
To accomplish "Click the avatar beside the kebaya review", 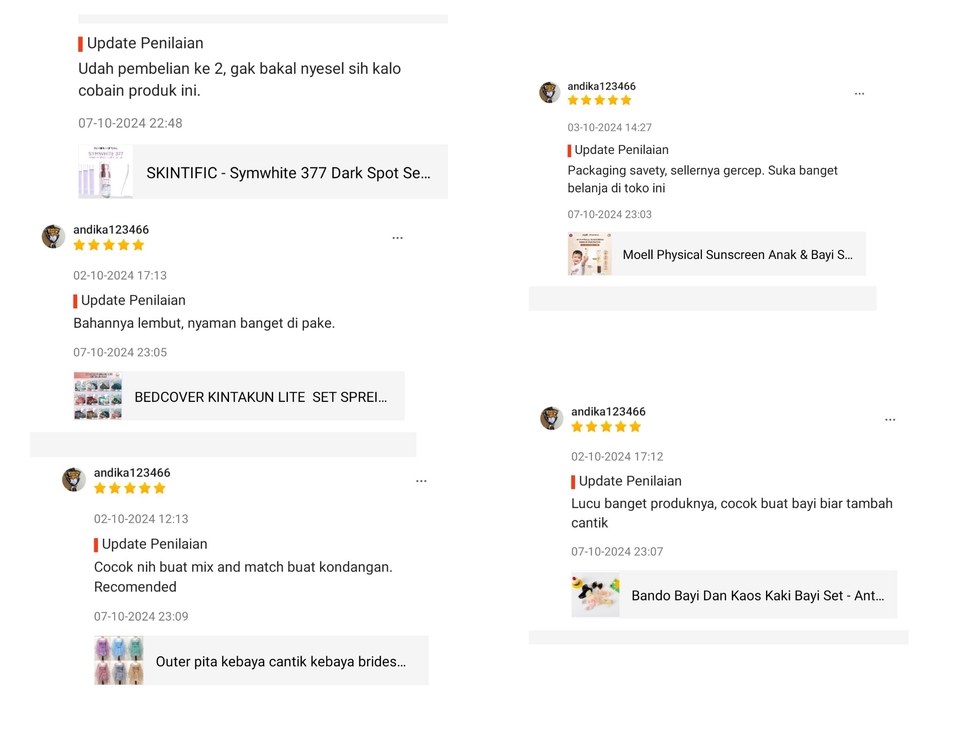I will (74, 480).
